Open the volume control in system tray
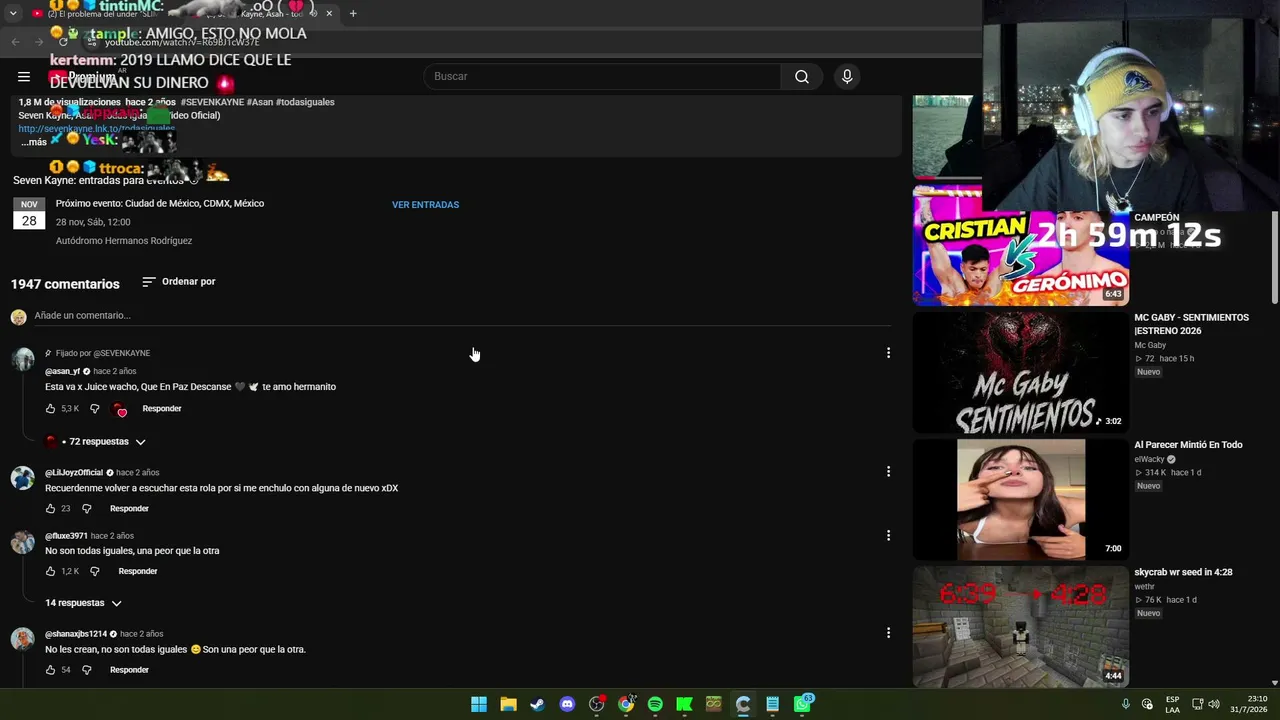The image size is (1280, 720). (1214, 704)
